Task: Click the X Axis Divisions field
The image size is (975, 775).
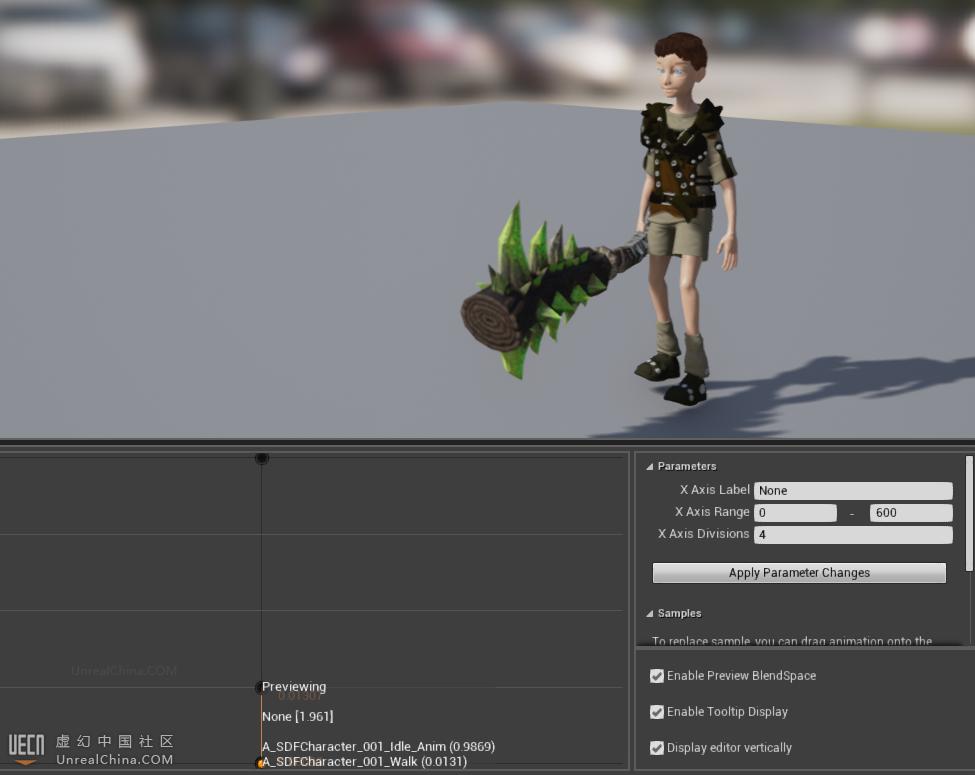Action: [852, 535]
